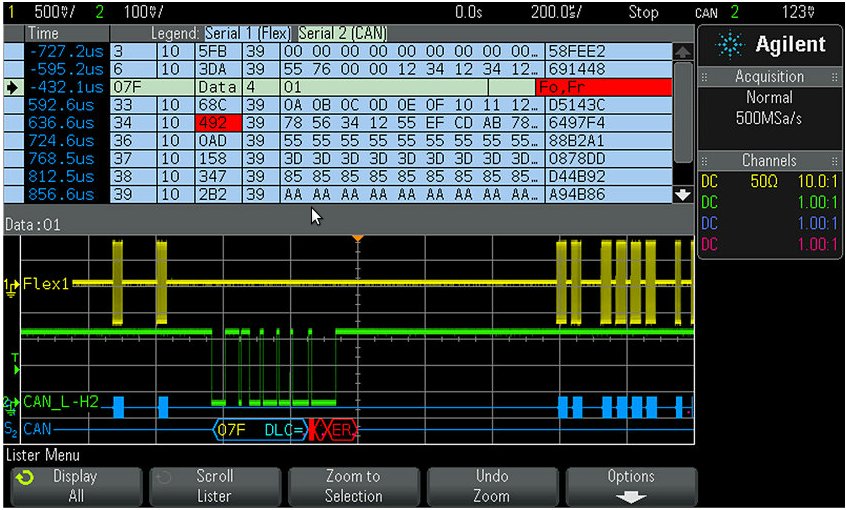Image resolution: width=846 pixels, height=510 pixels.
Task: Click the Data:01 readout line
Action: pyautogui.click(x=33, y=225)
